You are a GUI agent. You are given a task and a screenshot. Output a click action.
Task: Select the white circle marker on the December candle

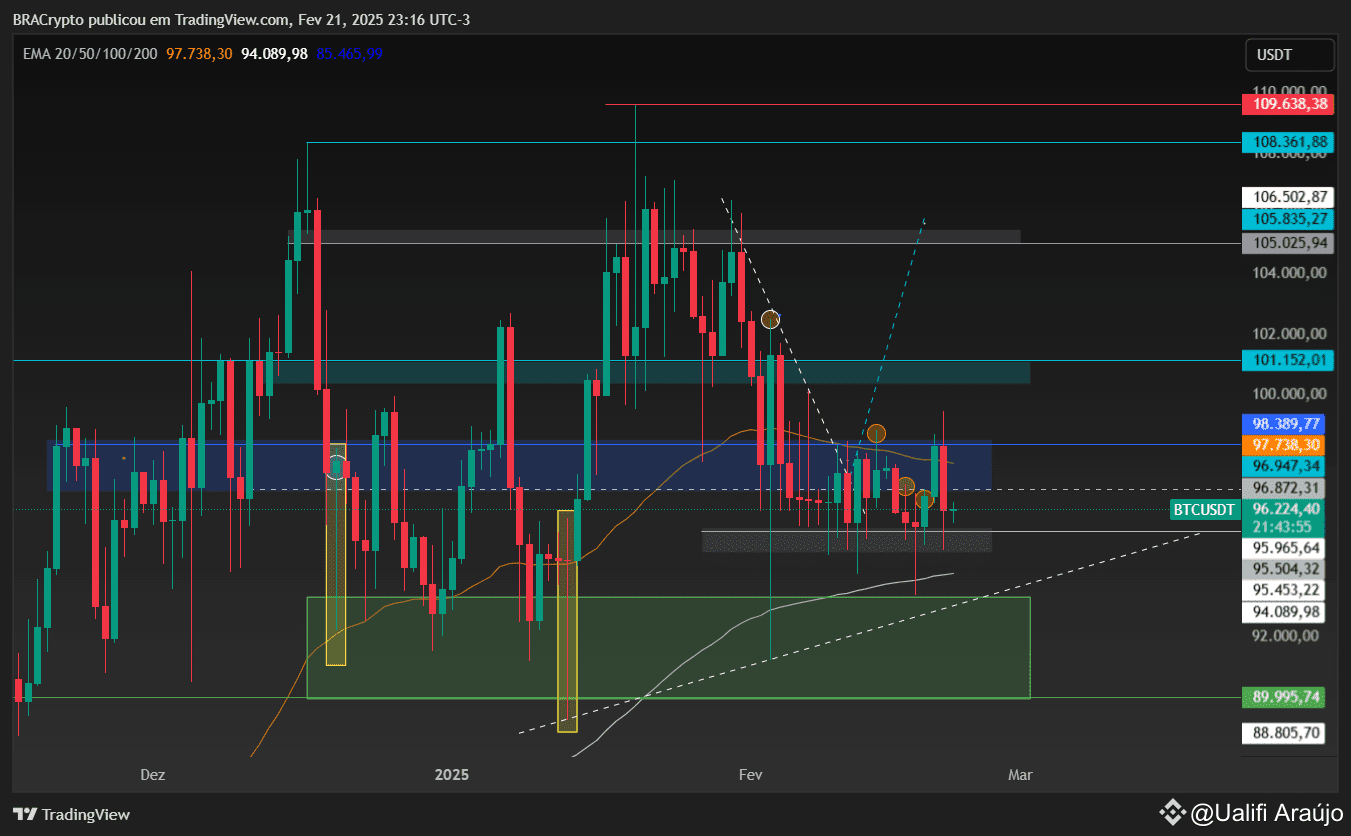point(337,467)
